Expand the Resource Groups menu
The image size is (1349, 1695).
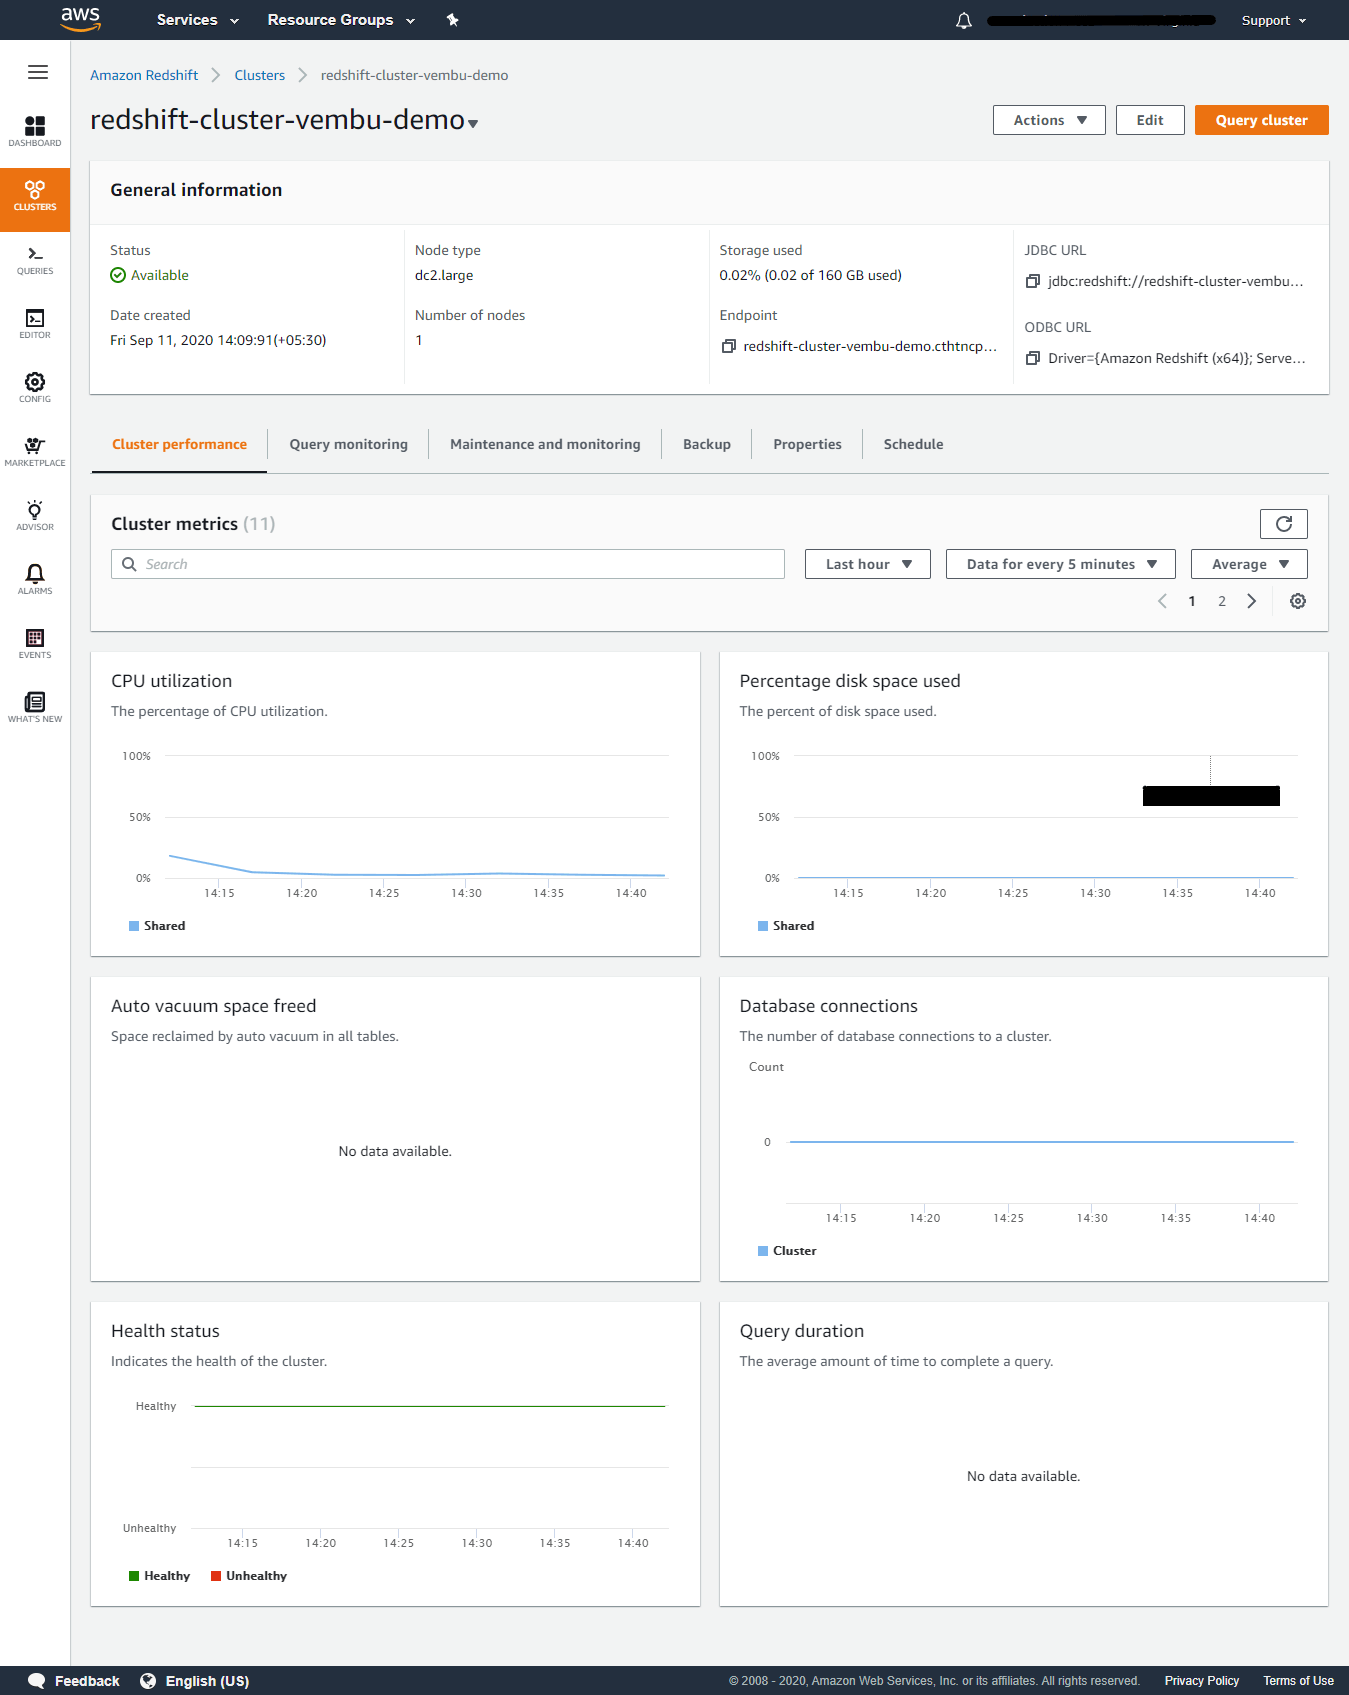click(x=341, y=20)
